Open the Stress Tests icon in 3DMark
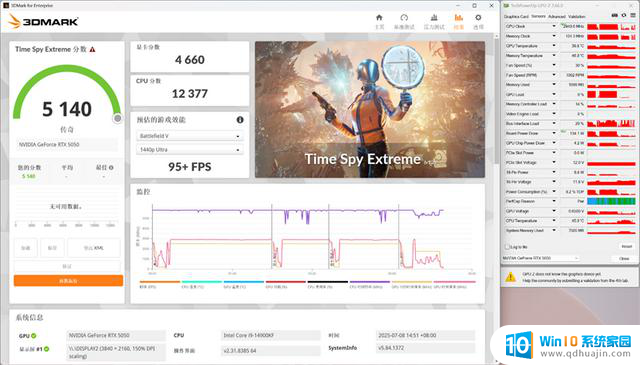640x365 pixels. [434, 18]
